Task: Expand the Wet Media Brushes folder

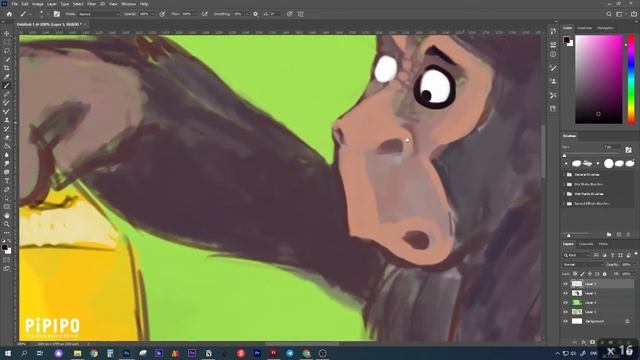Action: pyautogui.click(x=564, y=194)
